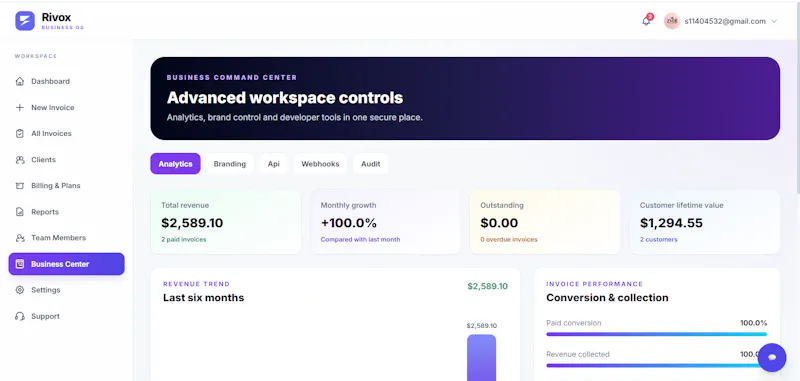Screen dimensions: 800x381
Task: Click the Monthly growth +100.0% value
Action: click(x=348, y=223)
